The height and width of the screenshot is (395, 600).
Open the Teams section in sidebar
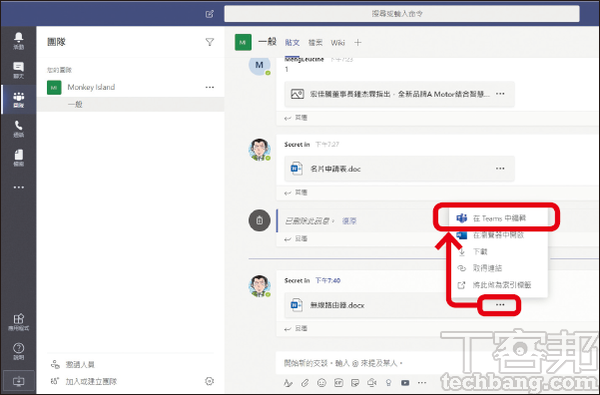point(18,100)
